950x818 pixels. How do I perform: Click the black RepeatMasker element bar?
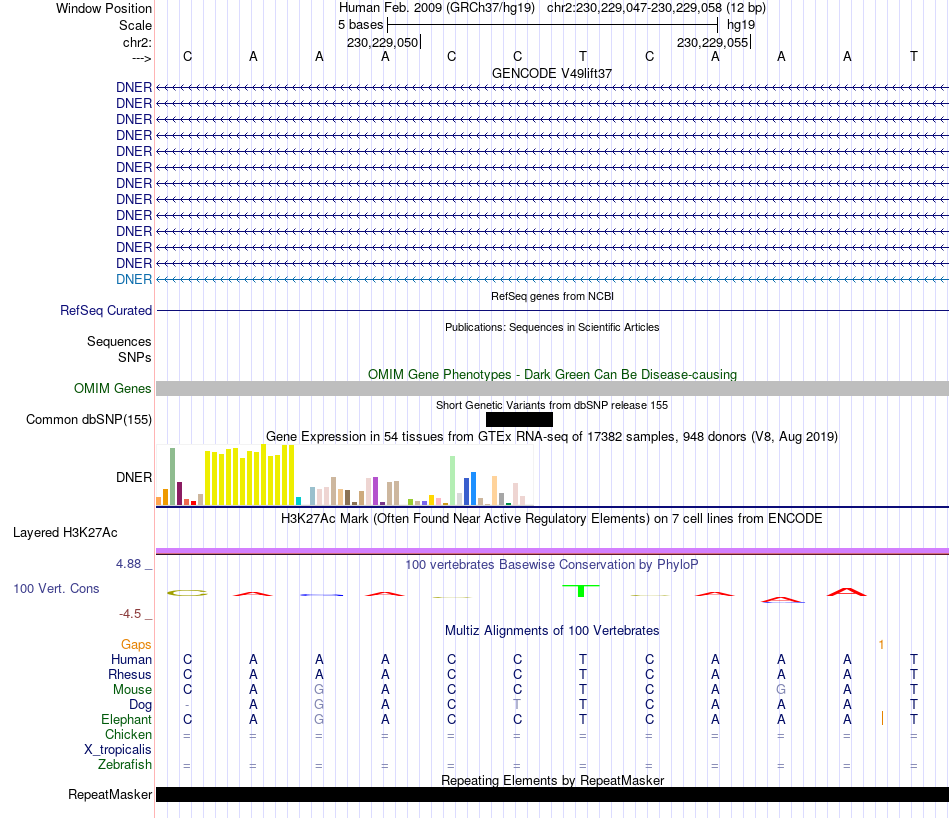(x=552, y=794)
